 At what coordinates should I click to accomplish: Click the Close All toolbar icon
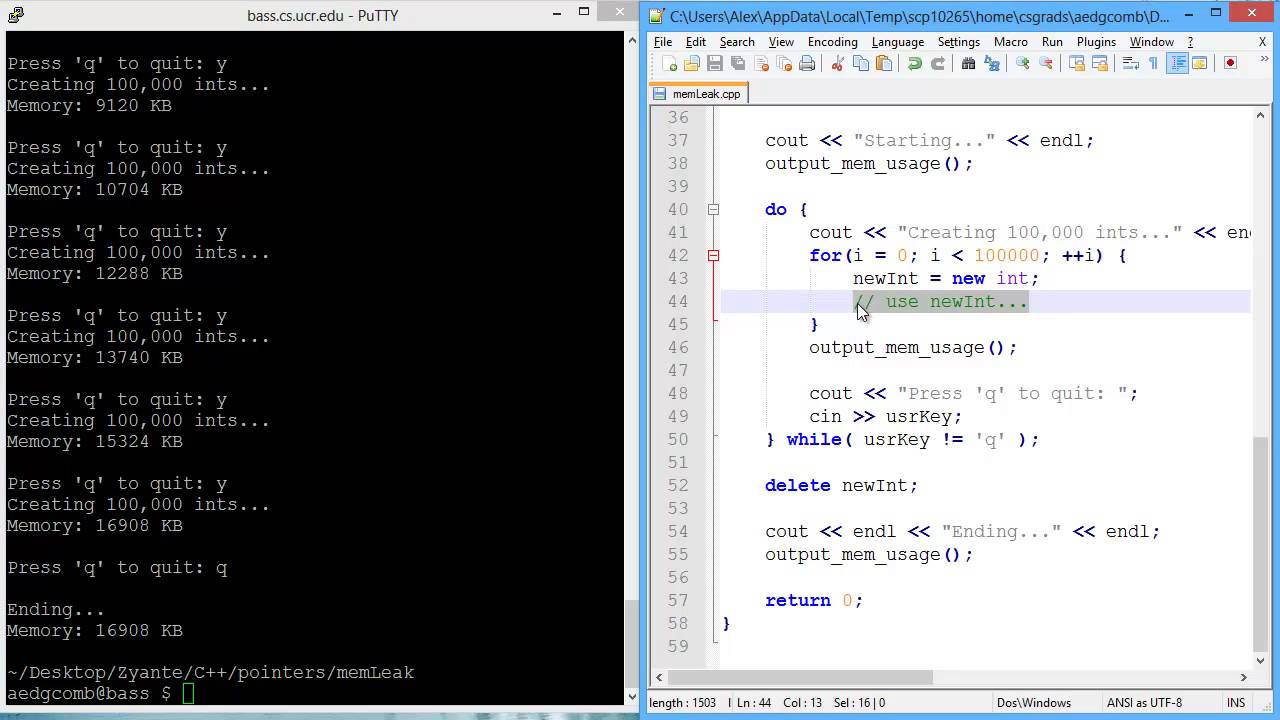(785, 63)
